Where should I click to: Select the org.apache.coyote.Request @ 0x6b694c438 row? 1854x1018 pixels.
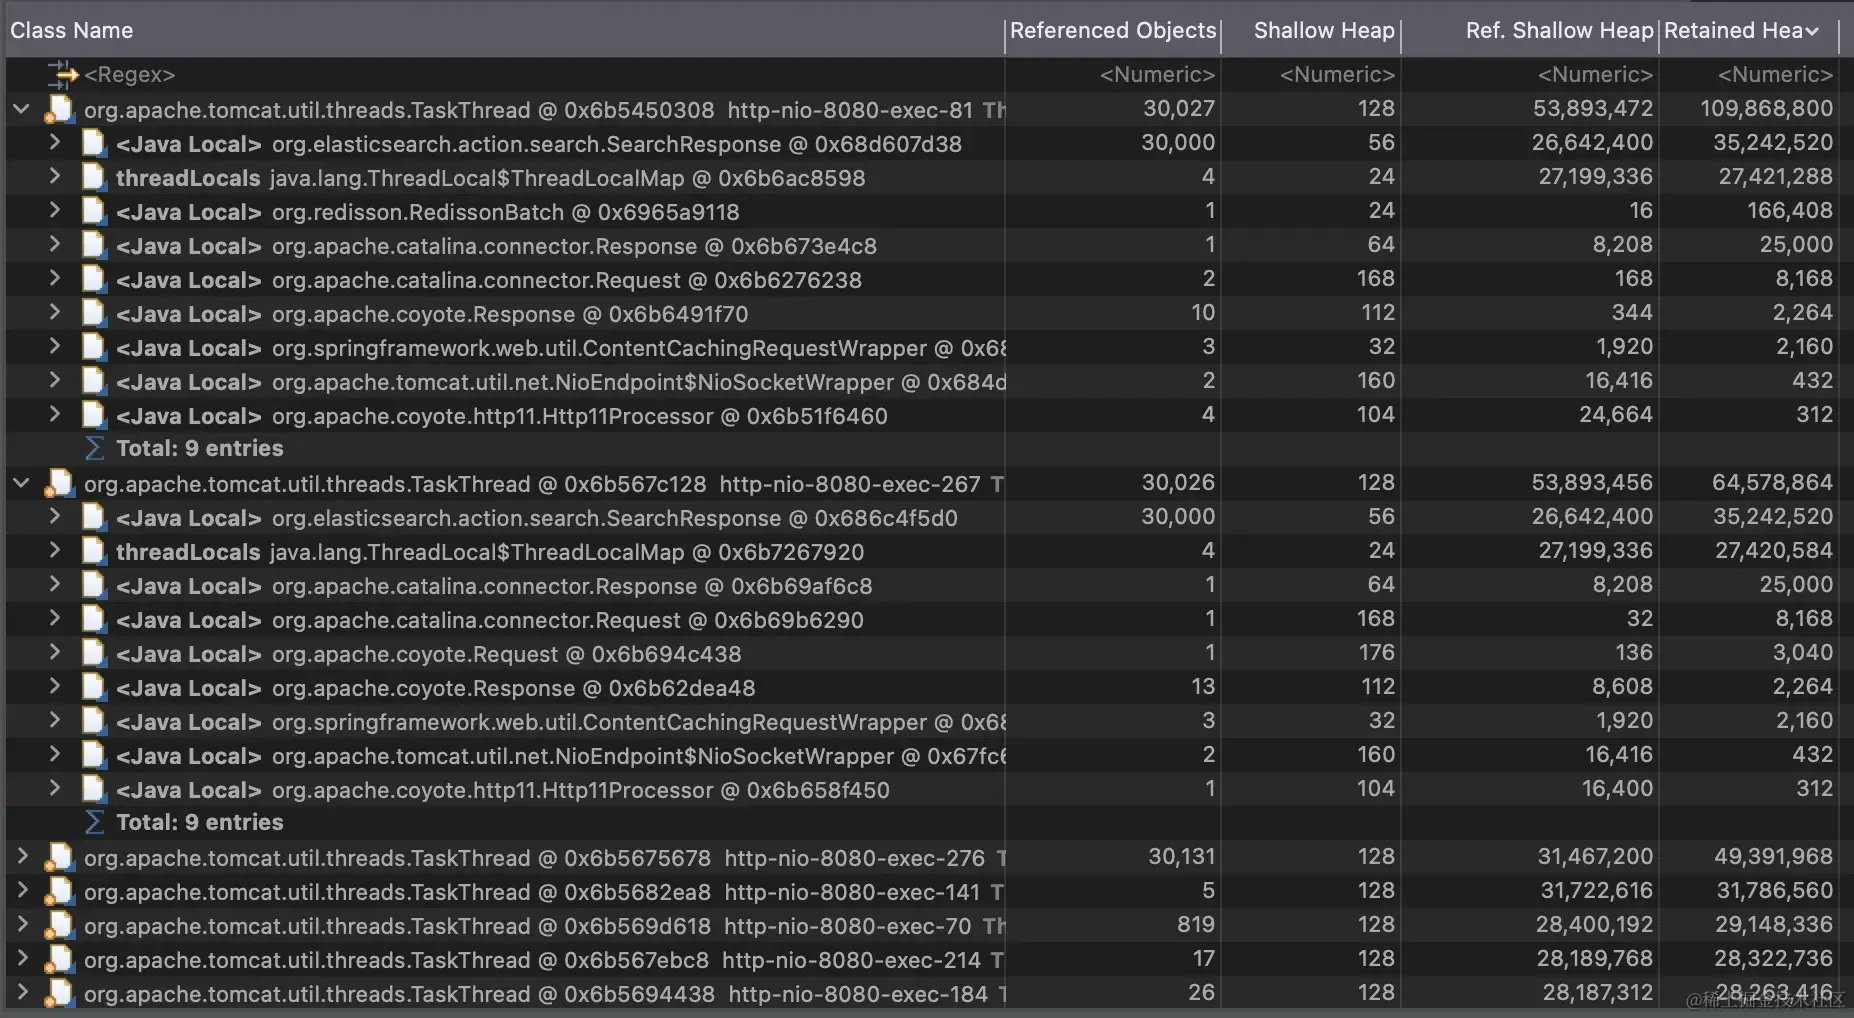tap(500, 654)
